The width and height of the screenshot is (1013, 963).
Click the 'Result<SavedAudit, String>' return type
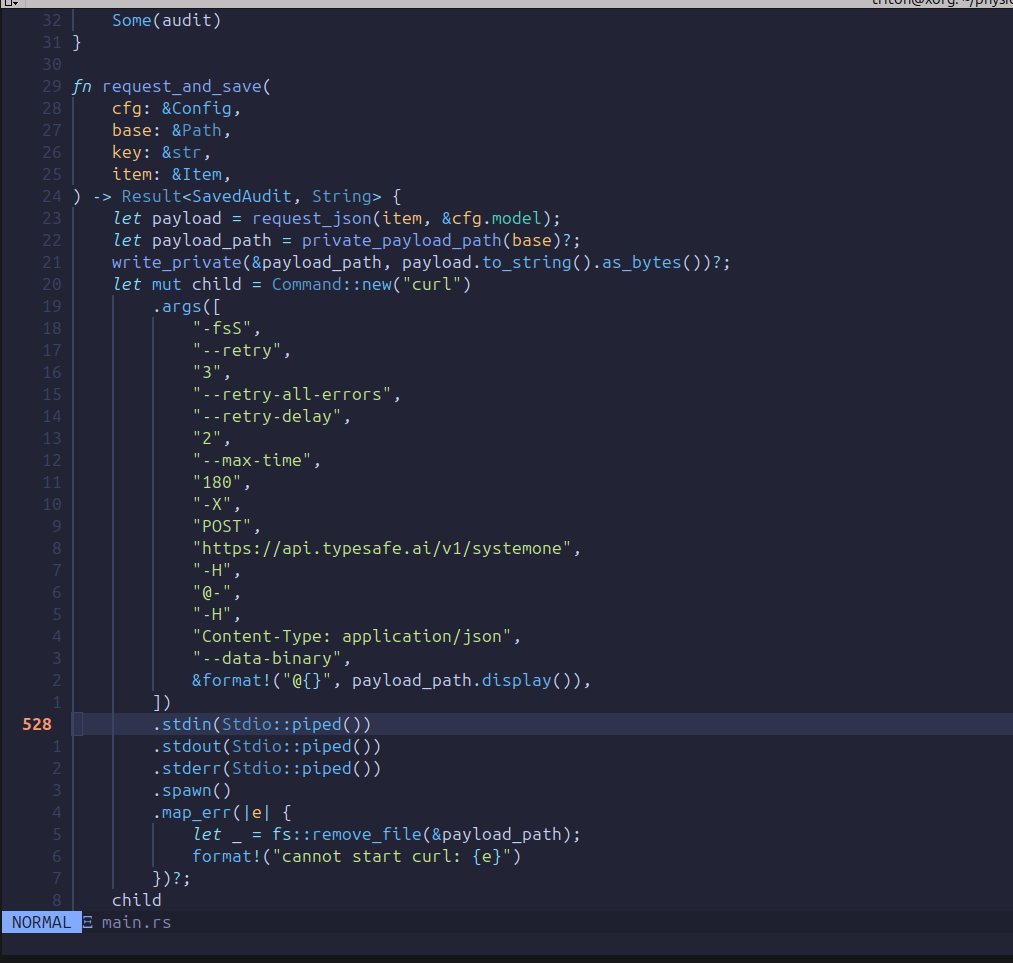pos(251,196)
